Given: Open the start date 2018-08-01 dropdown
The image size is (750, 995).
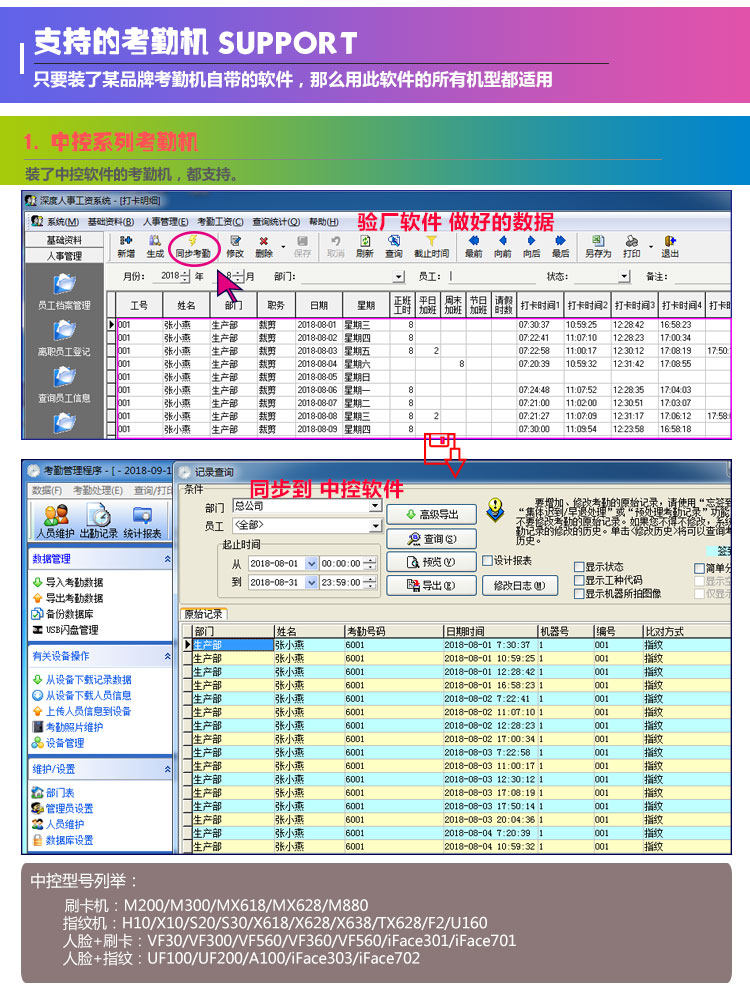Looking at the screenshot, I should [311, 563].
